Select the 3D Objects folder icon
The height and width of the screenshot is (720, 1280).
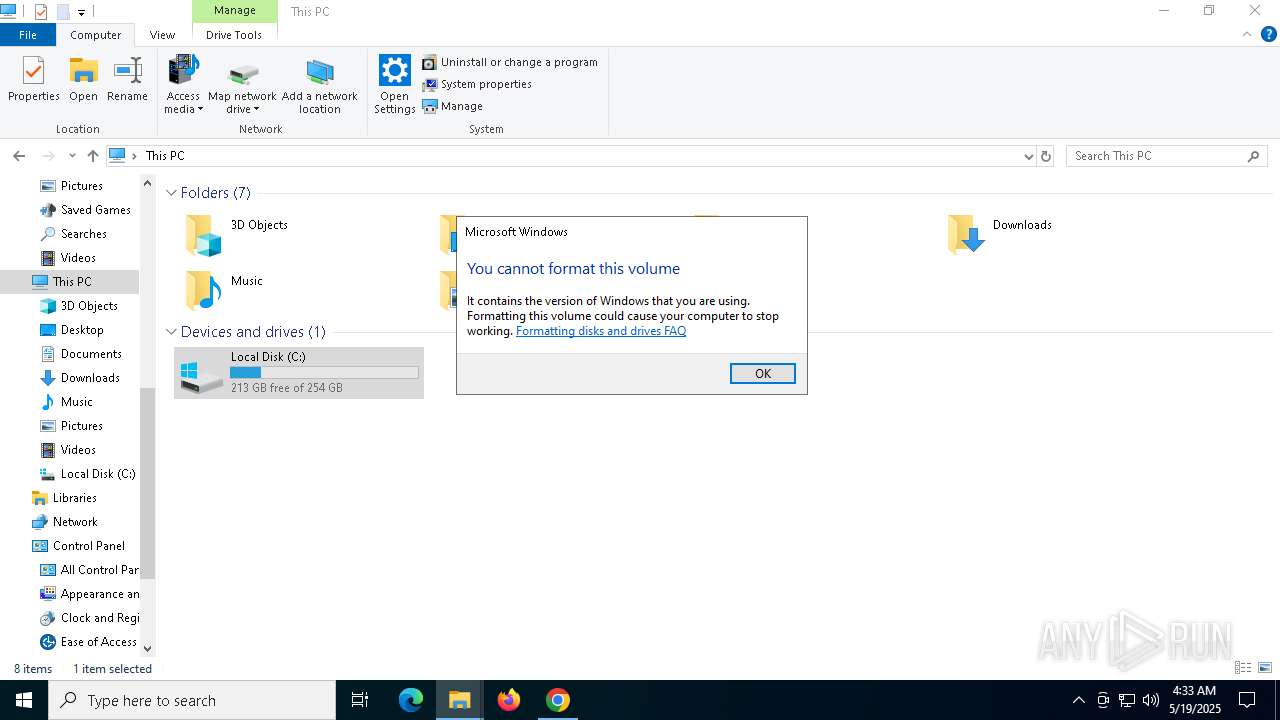pyautogui.click(x=203, y=236)
